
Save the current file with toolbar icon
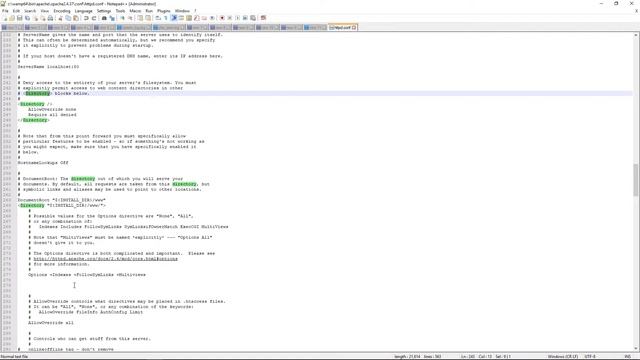click(x=20, y=18)
